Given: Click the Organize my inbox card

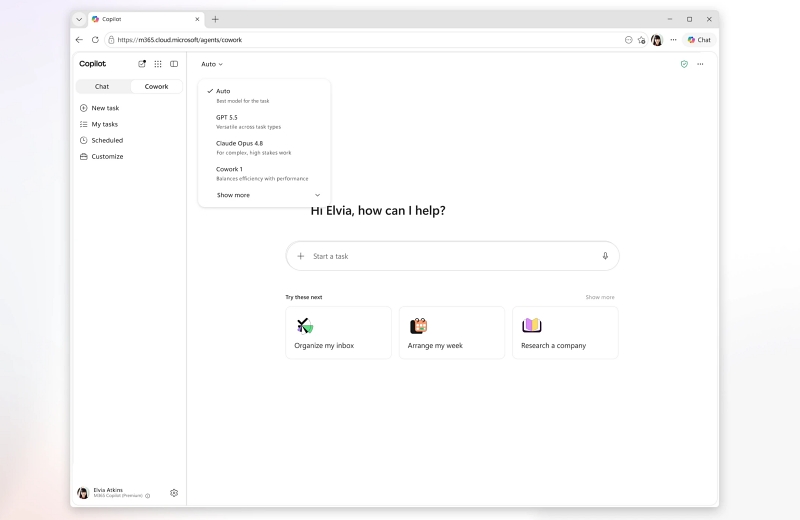Looking at the screenshot, I should click(338, 333).
